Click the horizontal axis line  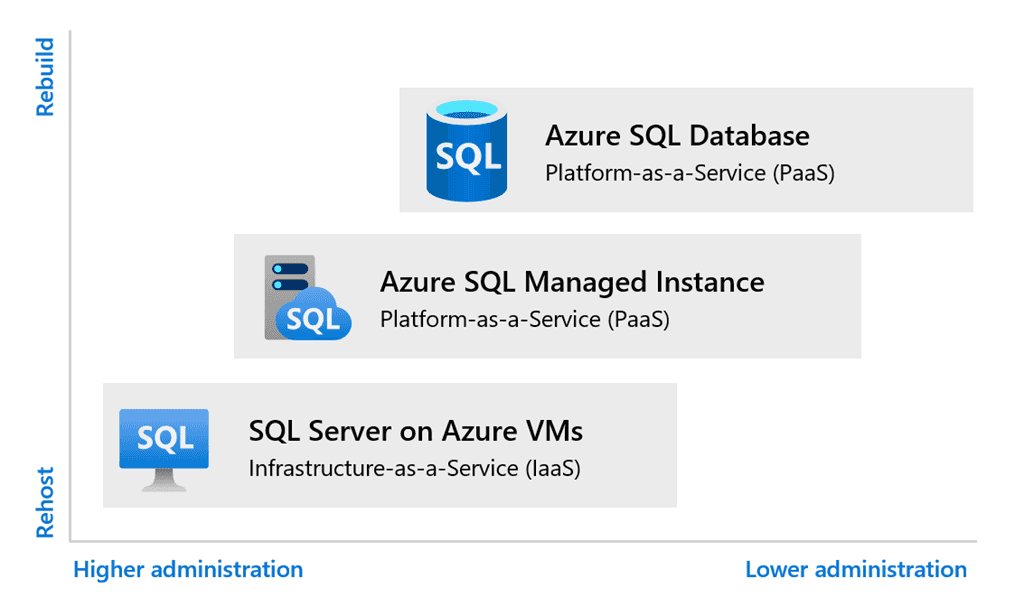(x=523, y=541)
